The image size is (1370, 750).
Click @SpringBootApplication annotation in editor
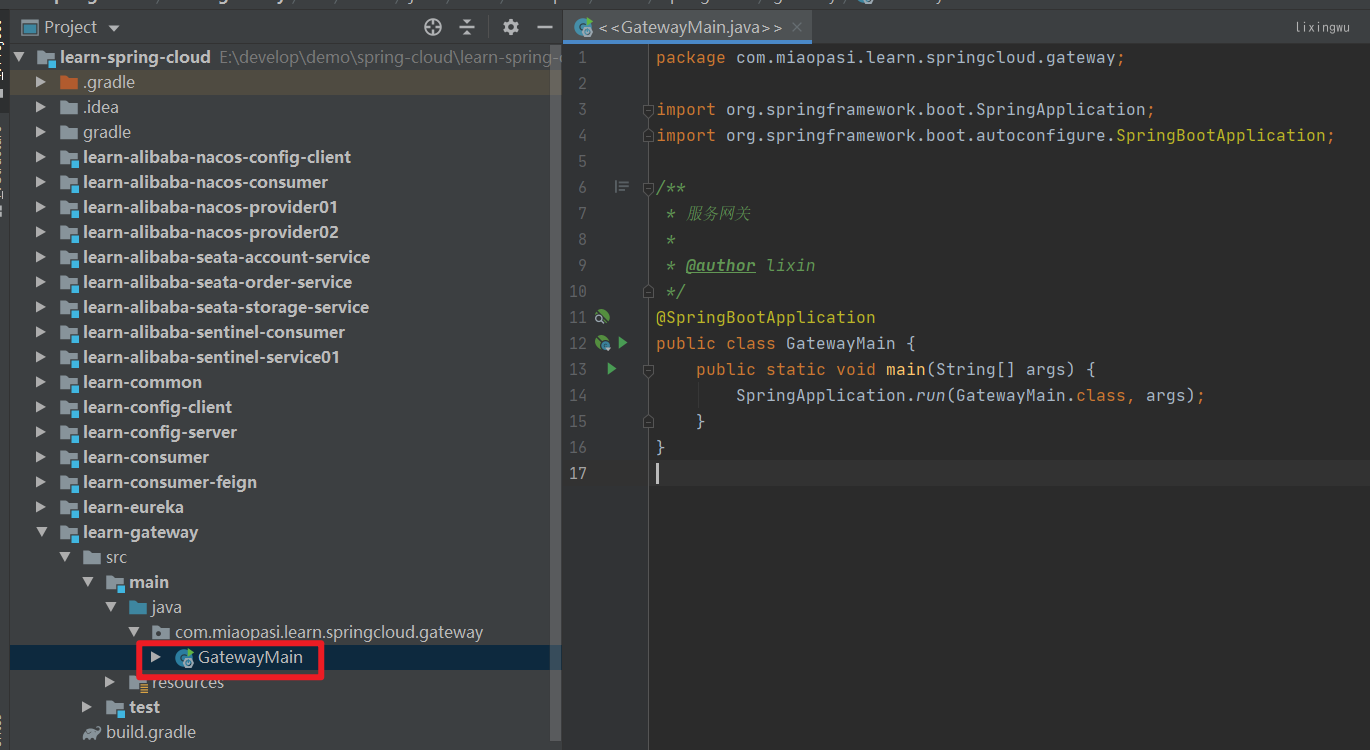(x=765, y=317)
